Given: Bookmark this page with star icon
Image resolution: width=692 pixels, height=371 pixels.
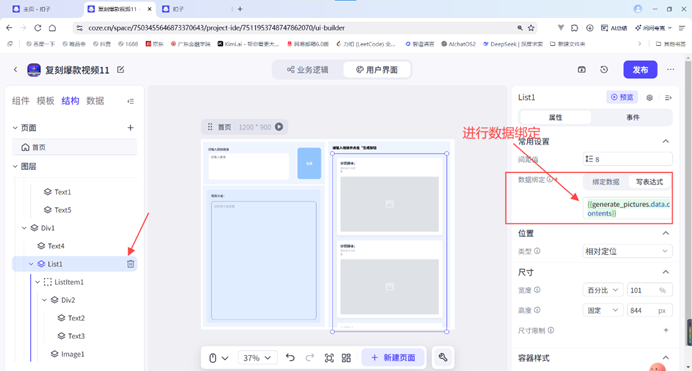Looking at the screenshot, I should pos(531,28).
